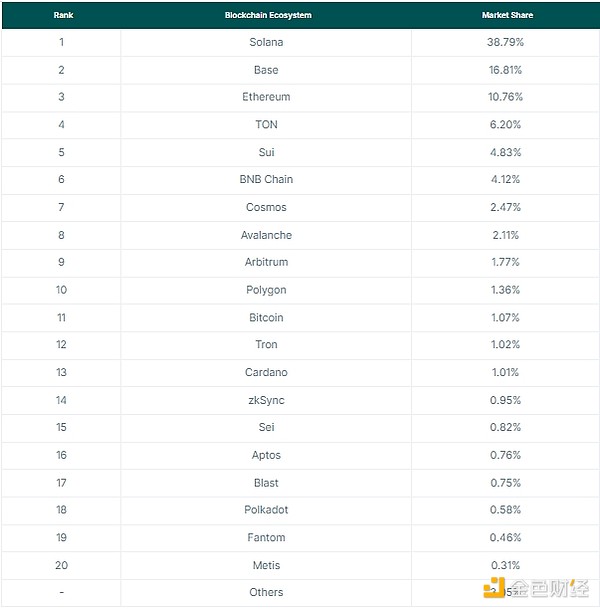Select the Solana ecosystem cell

click(x=266, y=43)
